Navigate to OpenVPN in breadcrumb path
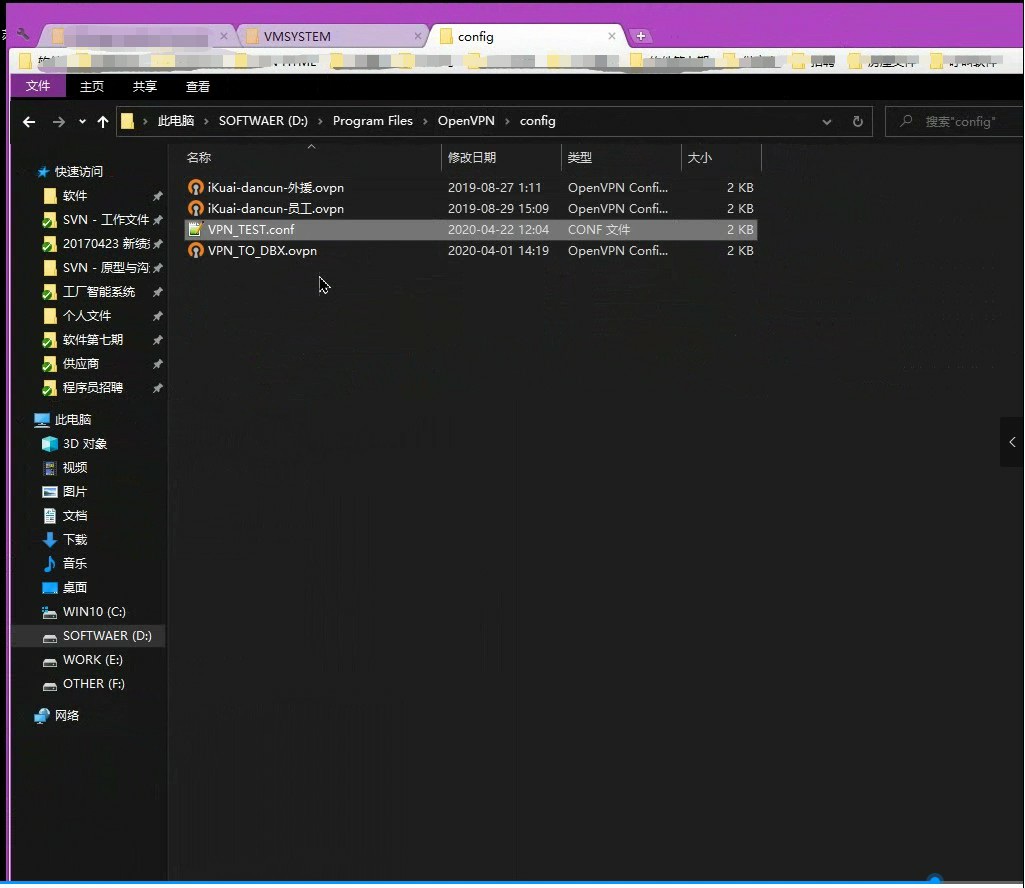Screen dimensions: 1025x888 point(467,121)
